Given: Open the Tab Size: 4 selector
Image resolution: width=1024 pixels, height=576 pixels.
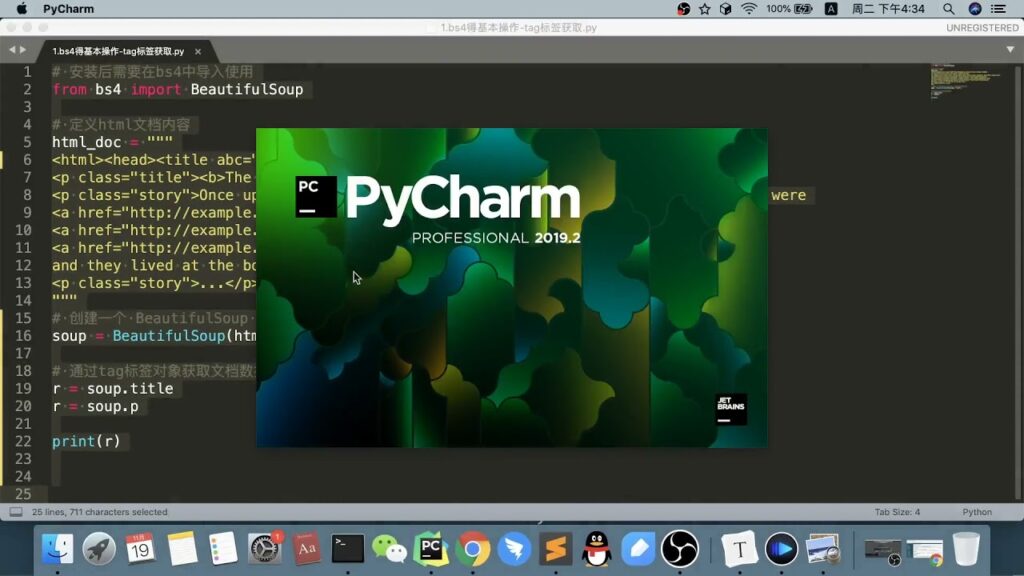Looking at the screenshot, I should pos(897,512).
